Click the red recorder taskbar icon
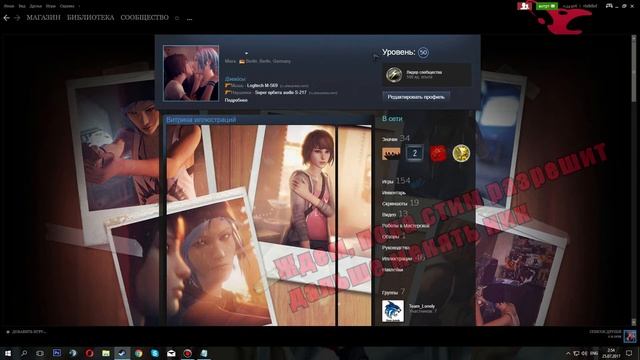640x360 pixels. point(187,353)
